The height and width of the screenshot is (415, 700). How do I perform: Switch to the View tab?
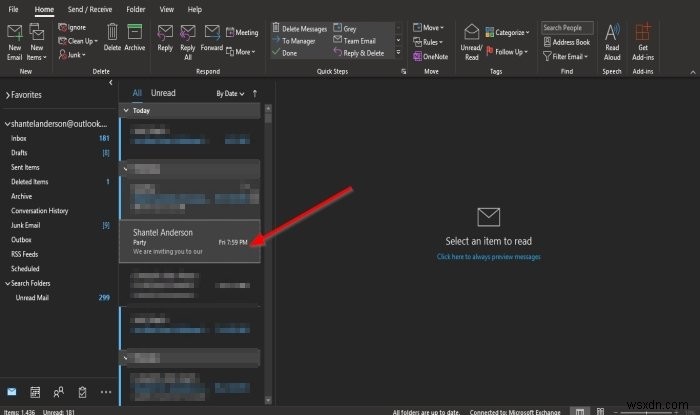pos(167,9)
